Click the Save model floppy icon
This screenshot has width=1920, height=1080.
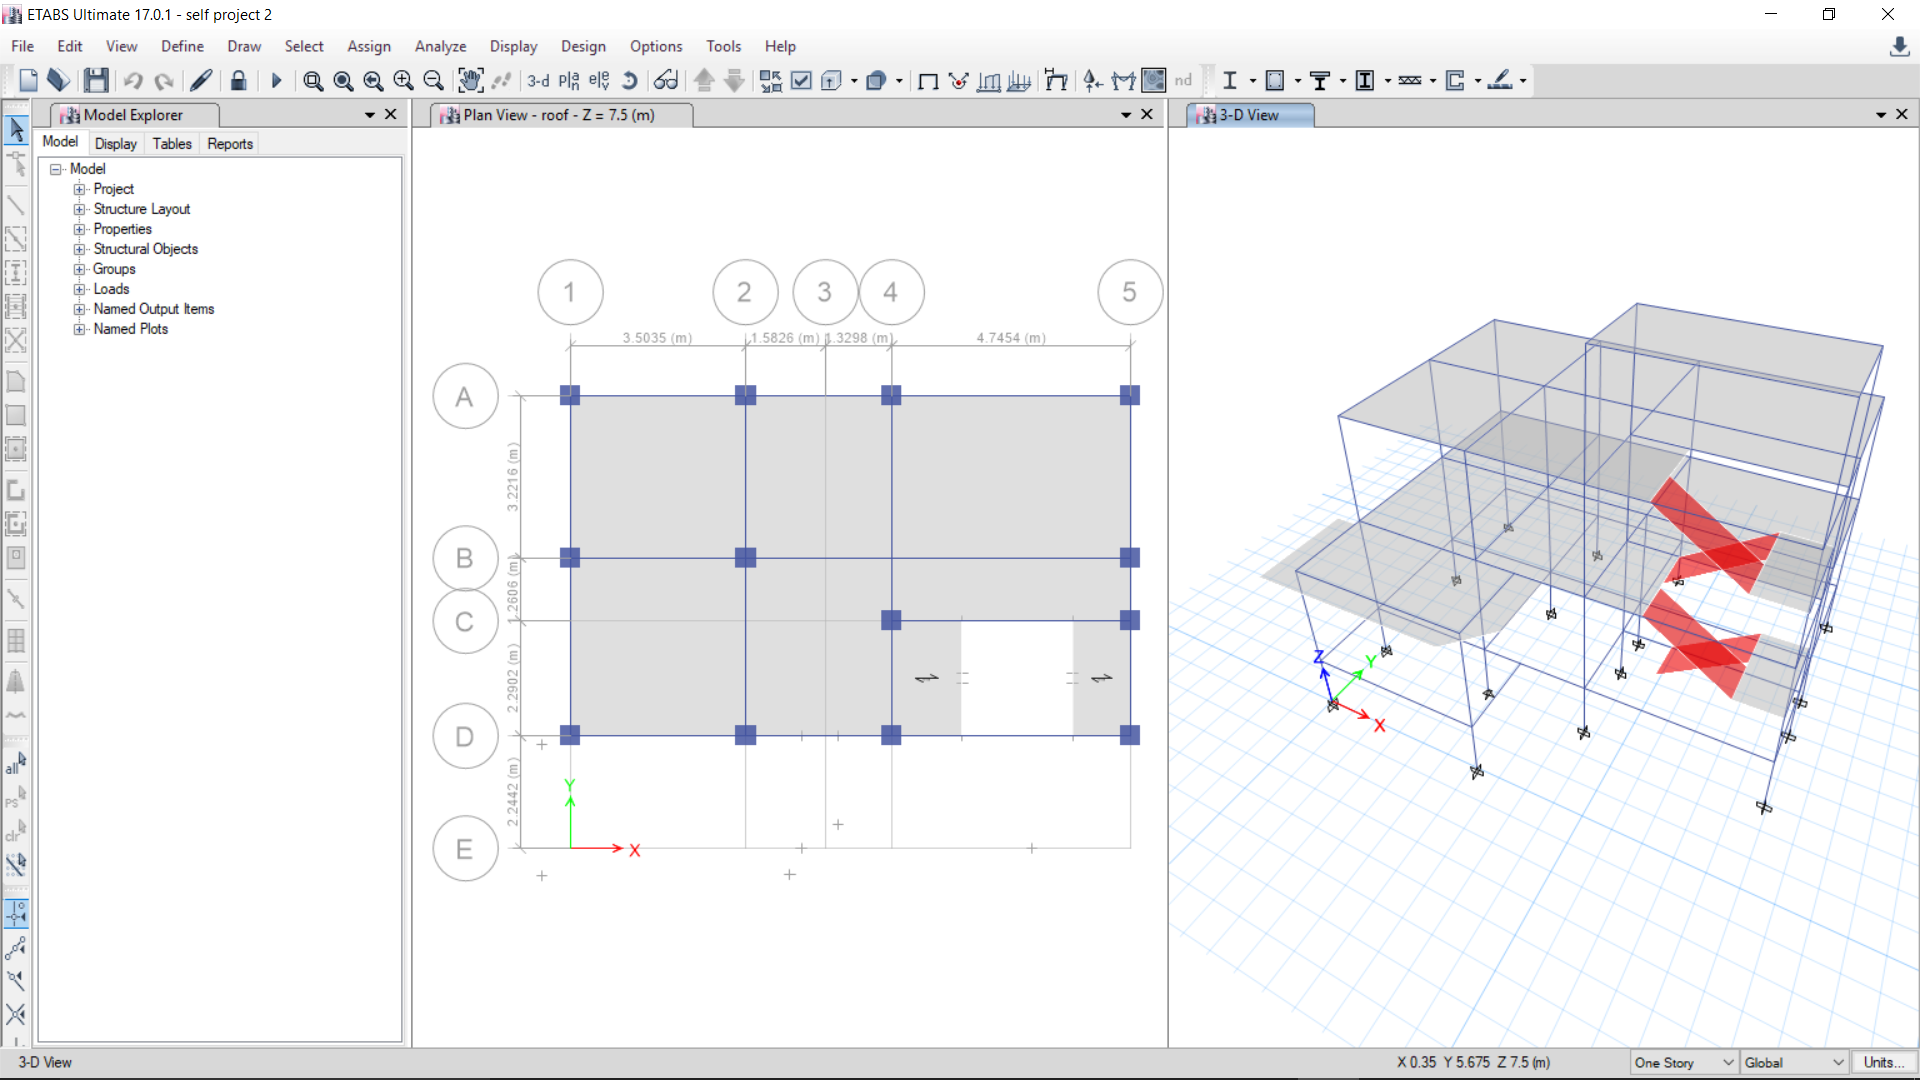pos(96,81)
